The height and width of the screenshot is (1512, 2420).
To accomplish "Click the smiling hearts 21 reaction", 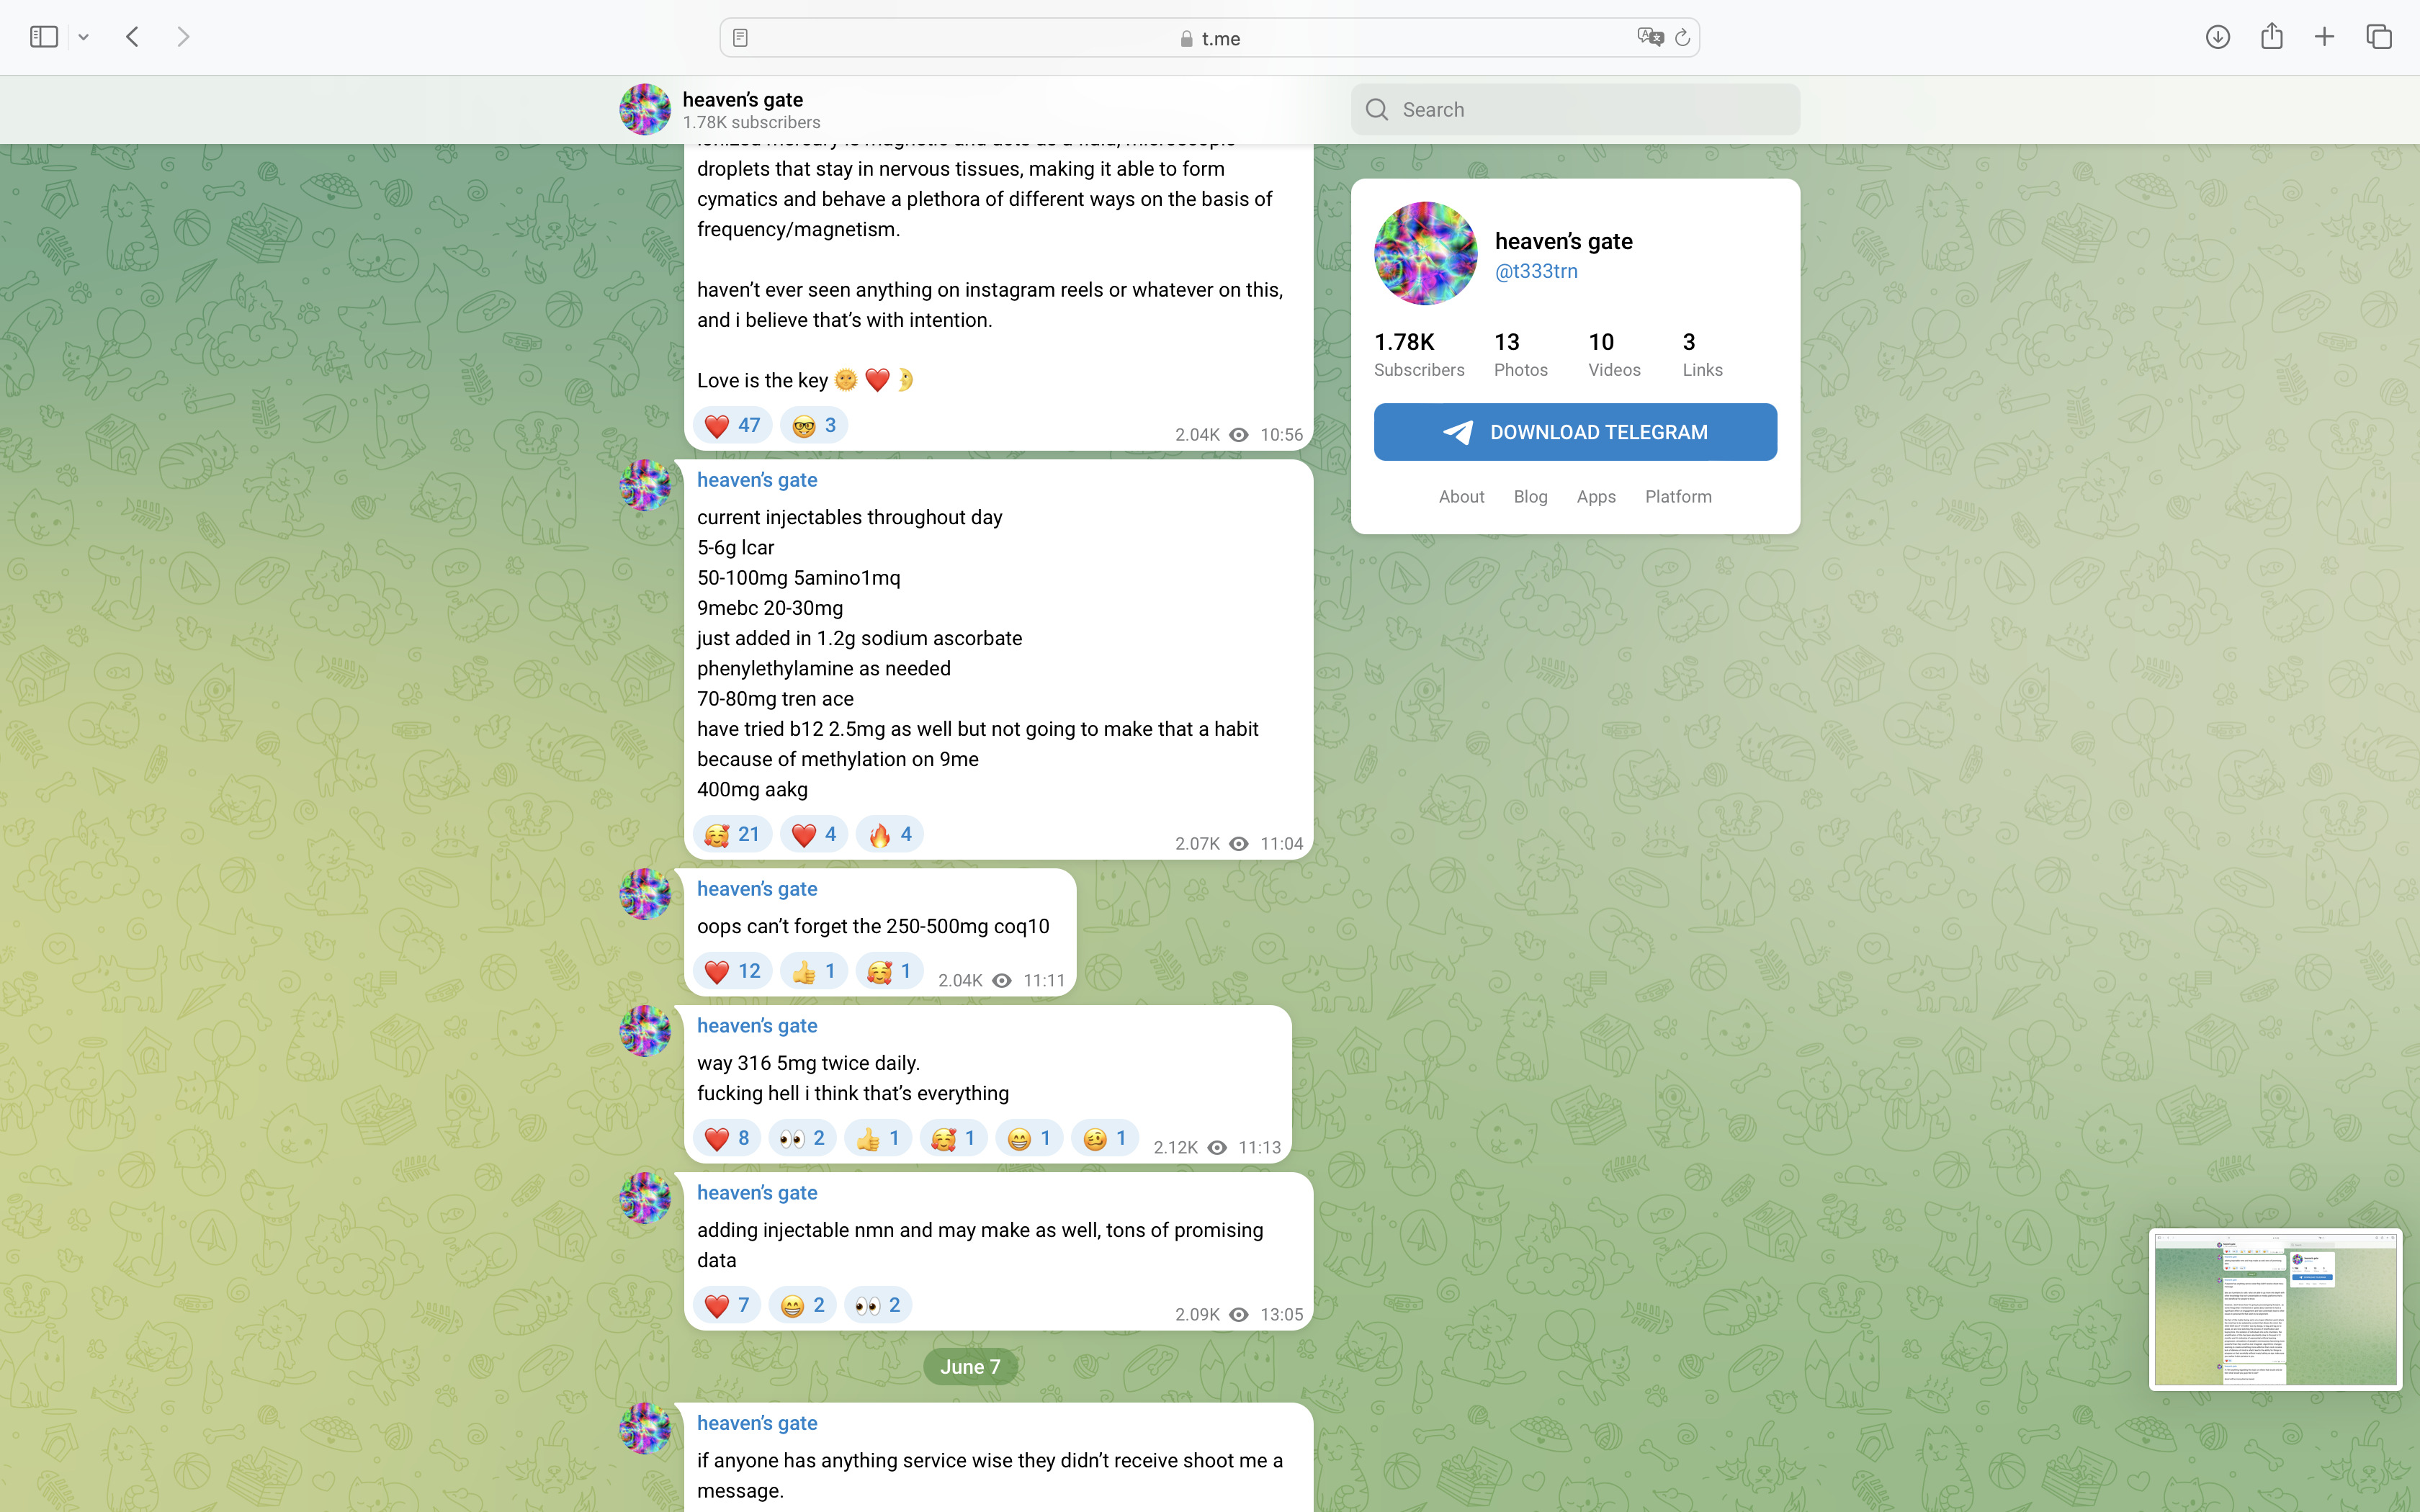I will tap(732, 835).
